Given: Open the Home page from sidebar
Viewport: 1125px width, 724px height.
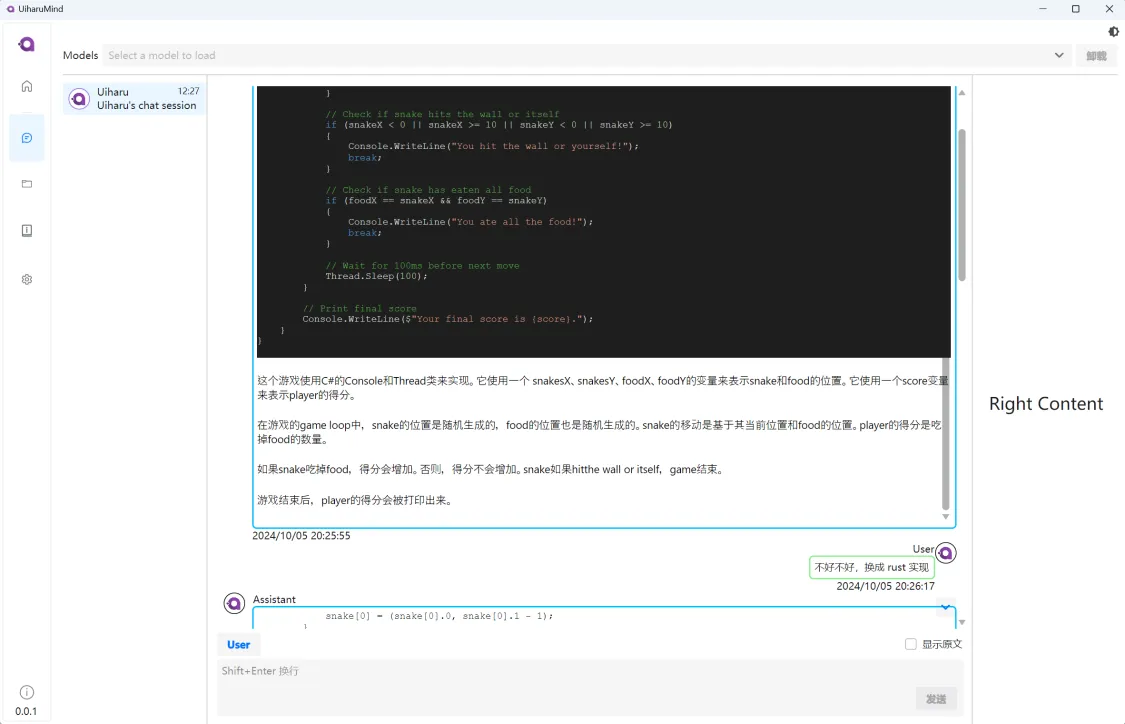Looking at the screenshot, I should point(27,86).
